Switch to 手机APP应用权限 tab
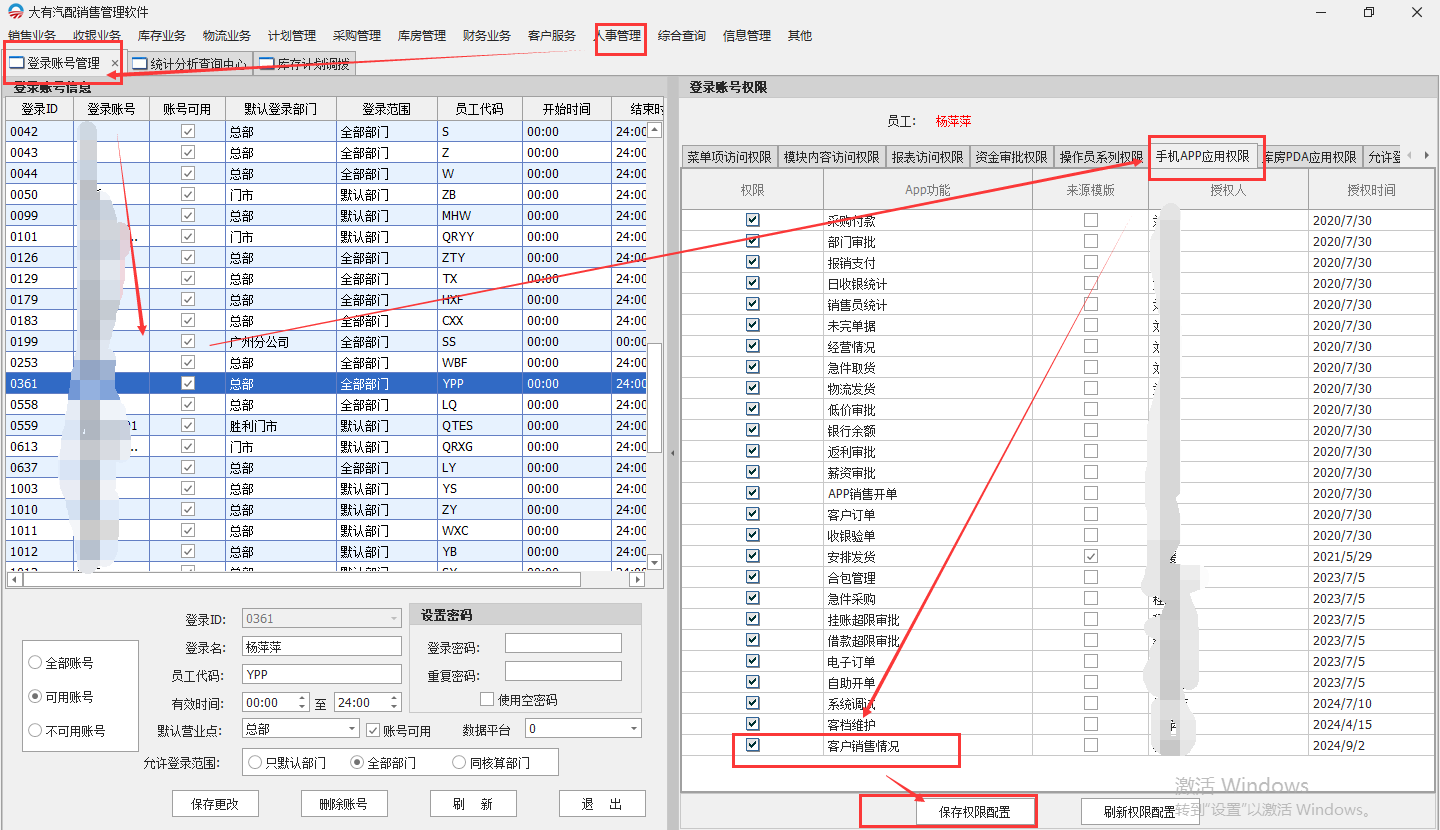1440x830 pixels. 1203,157
